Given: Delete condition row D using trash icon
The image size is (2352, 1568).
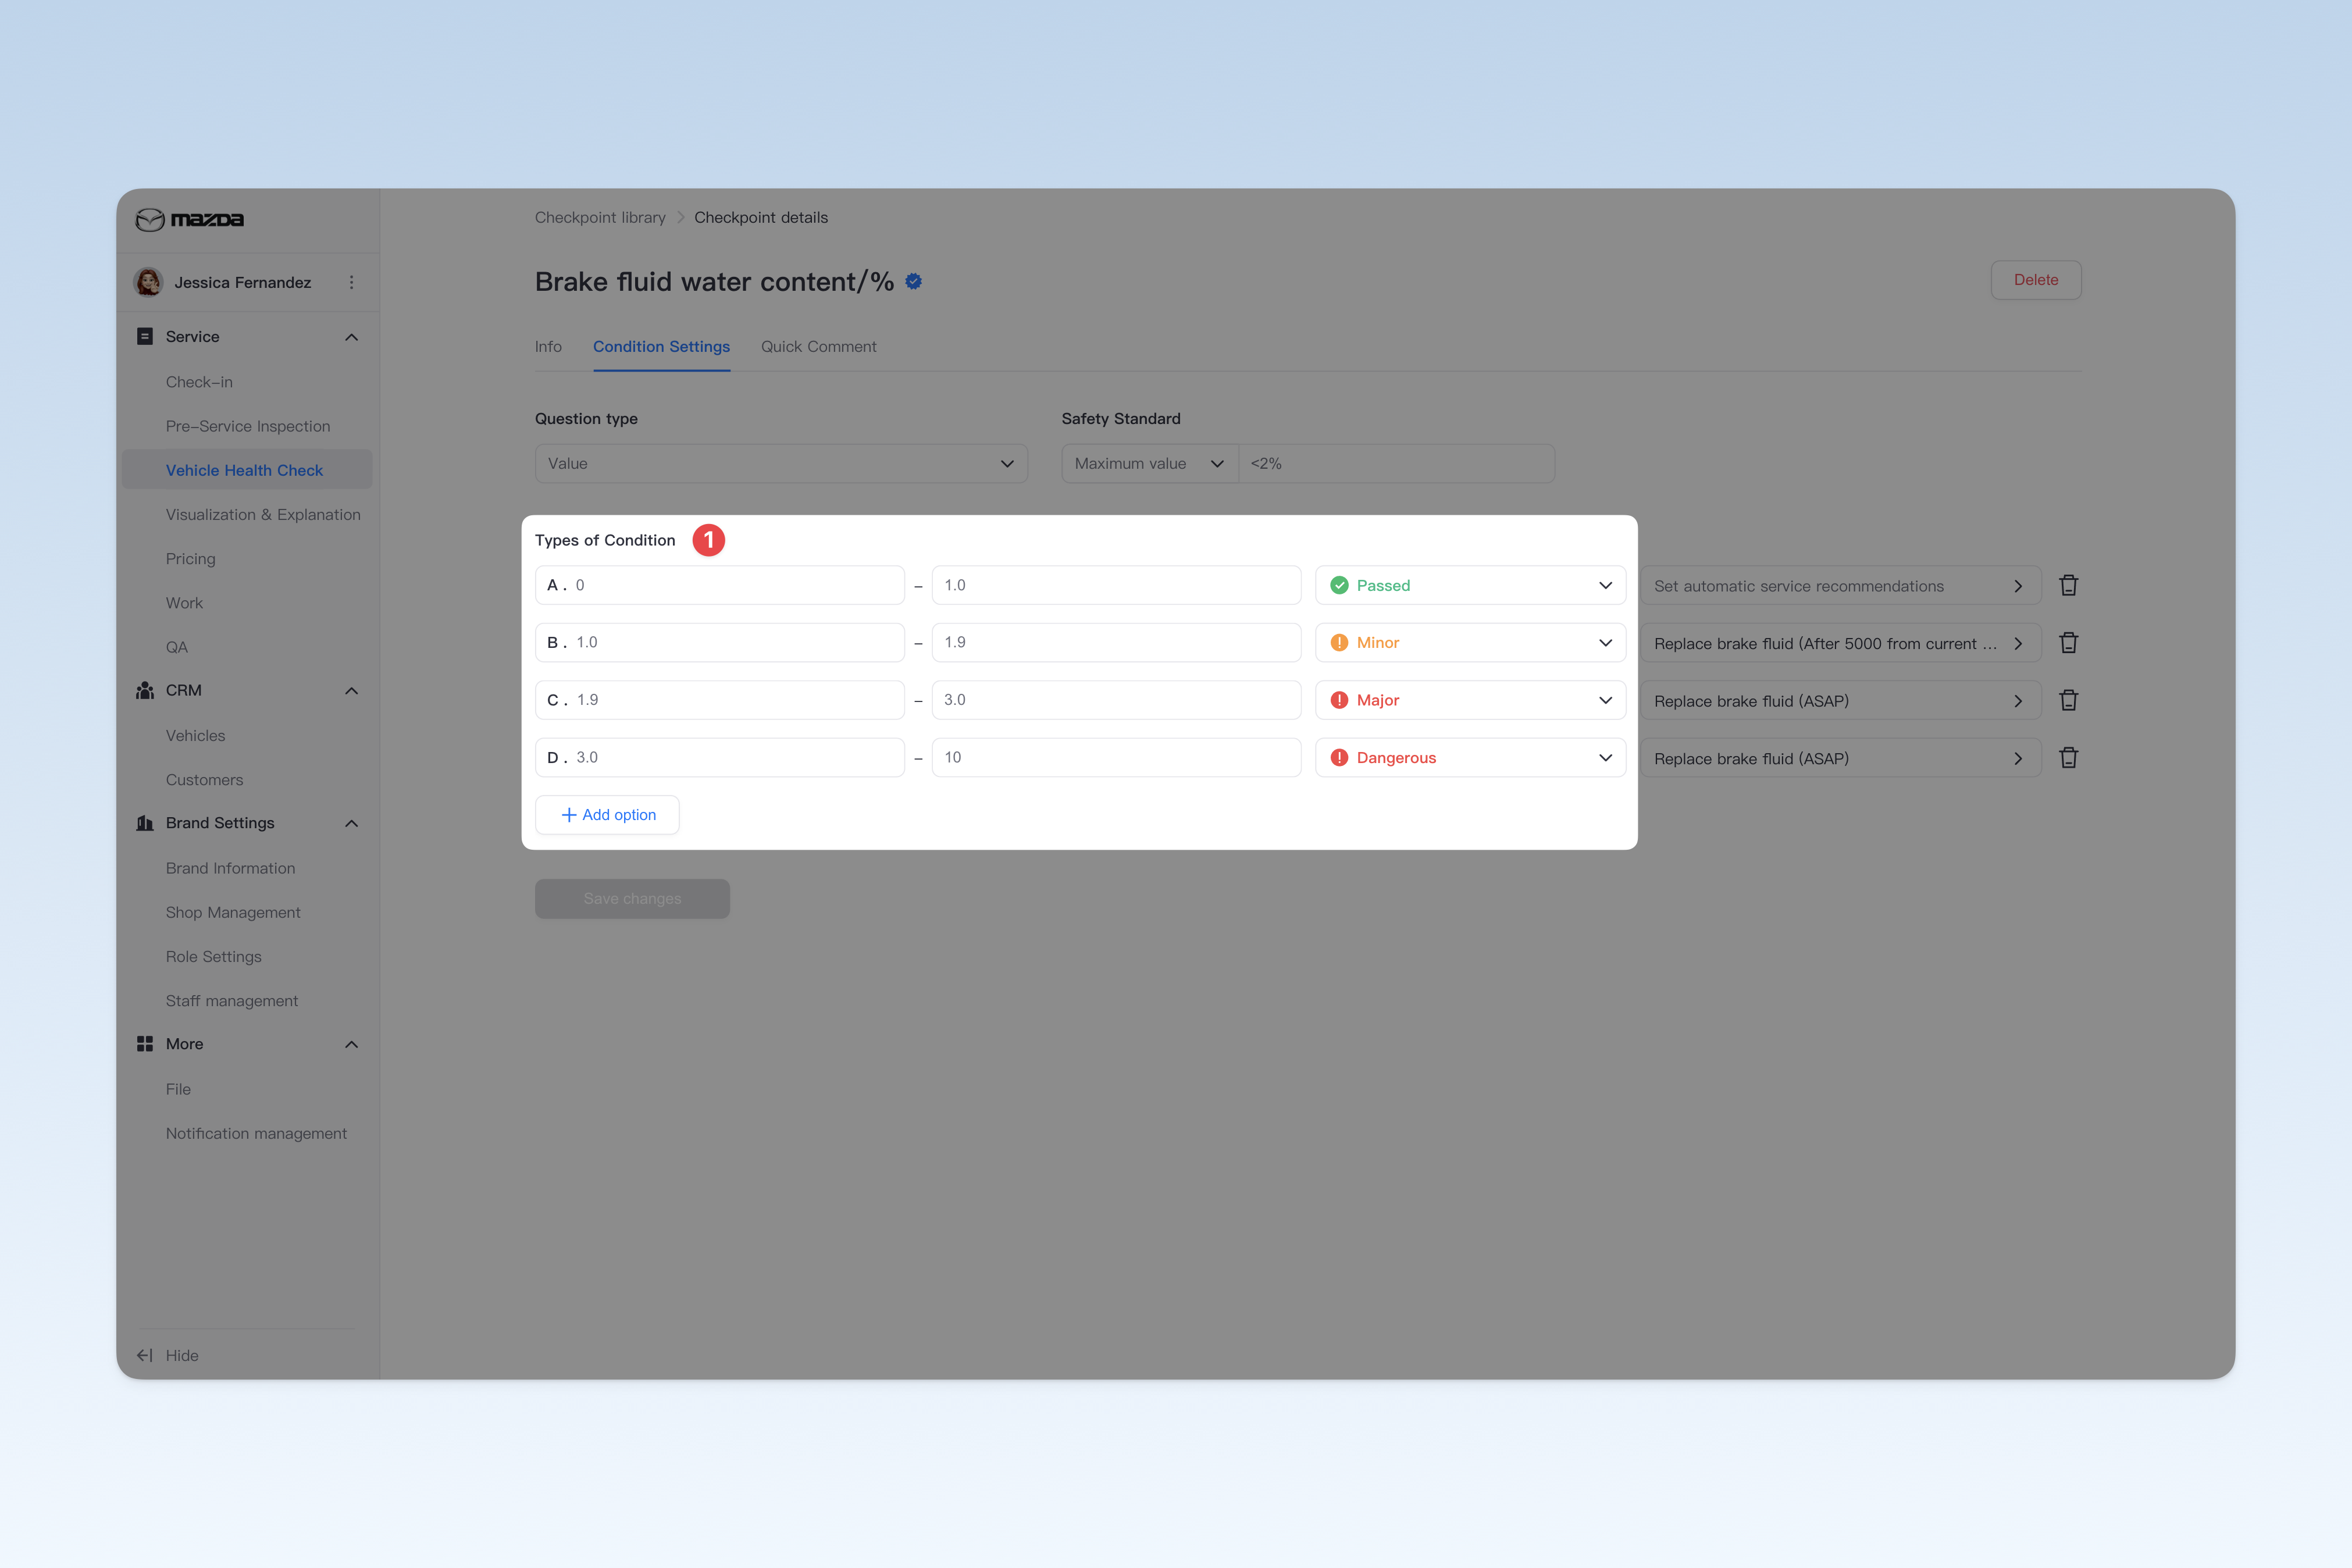Looking at the screenshot, I should pyautogui.click(x=2068, y=758).
